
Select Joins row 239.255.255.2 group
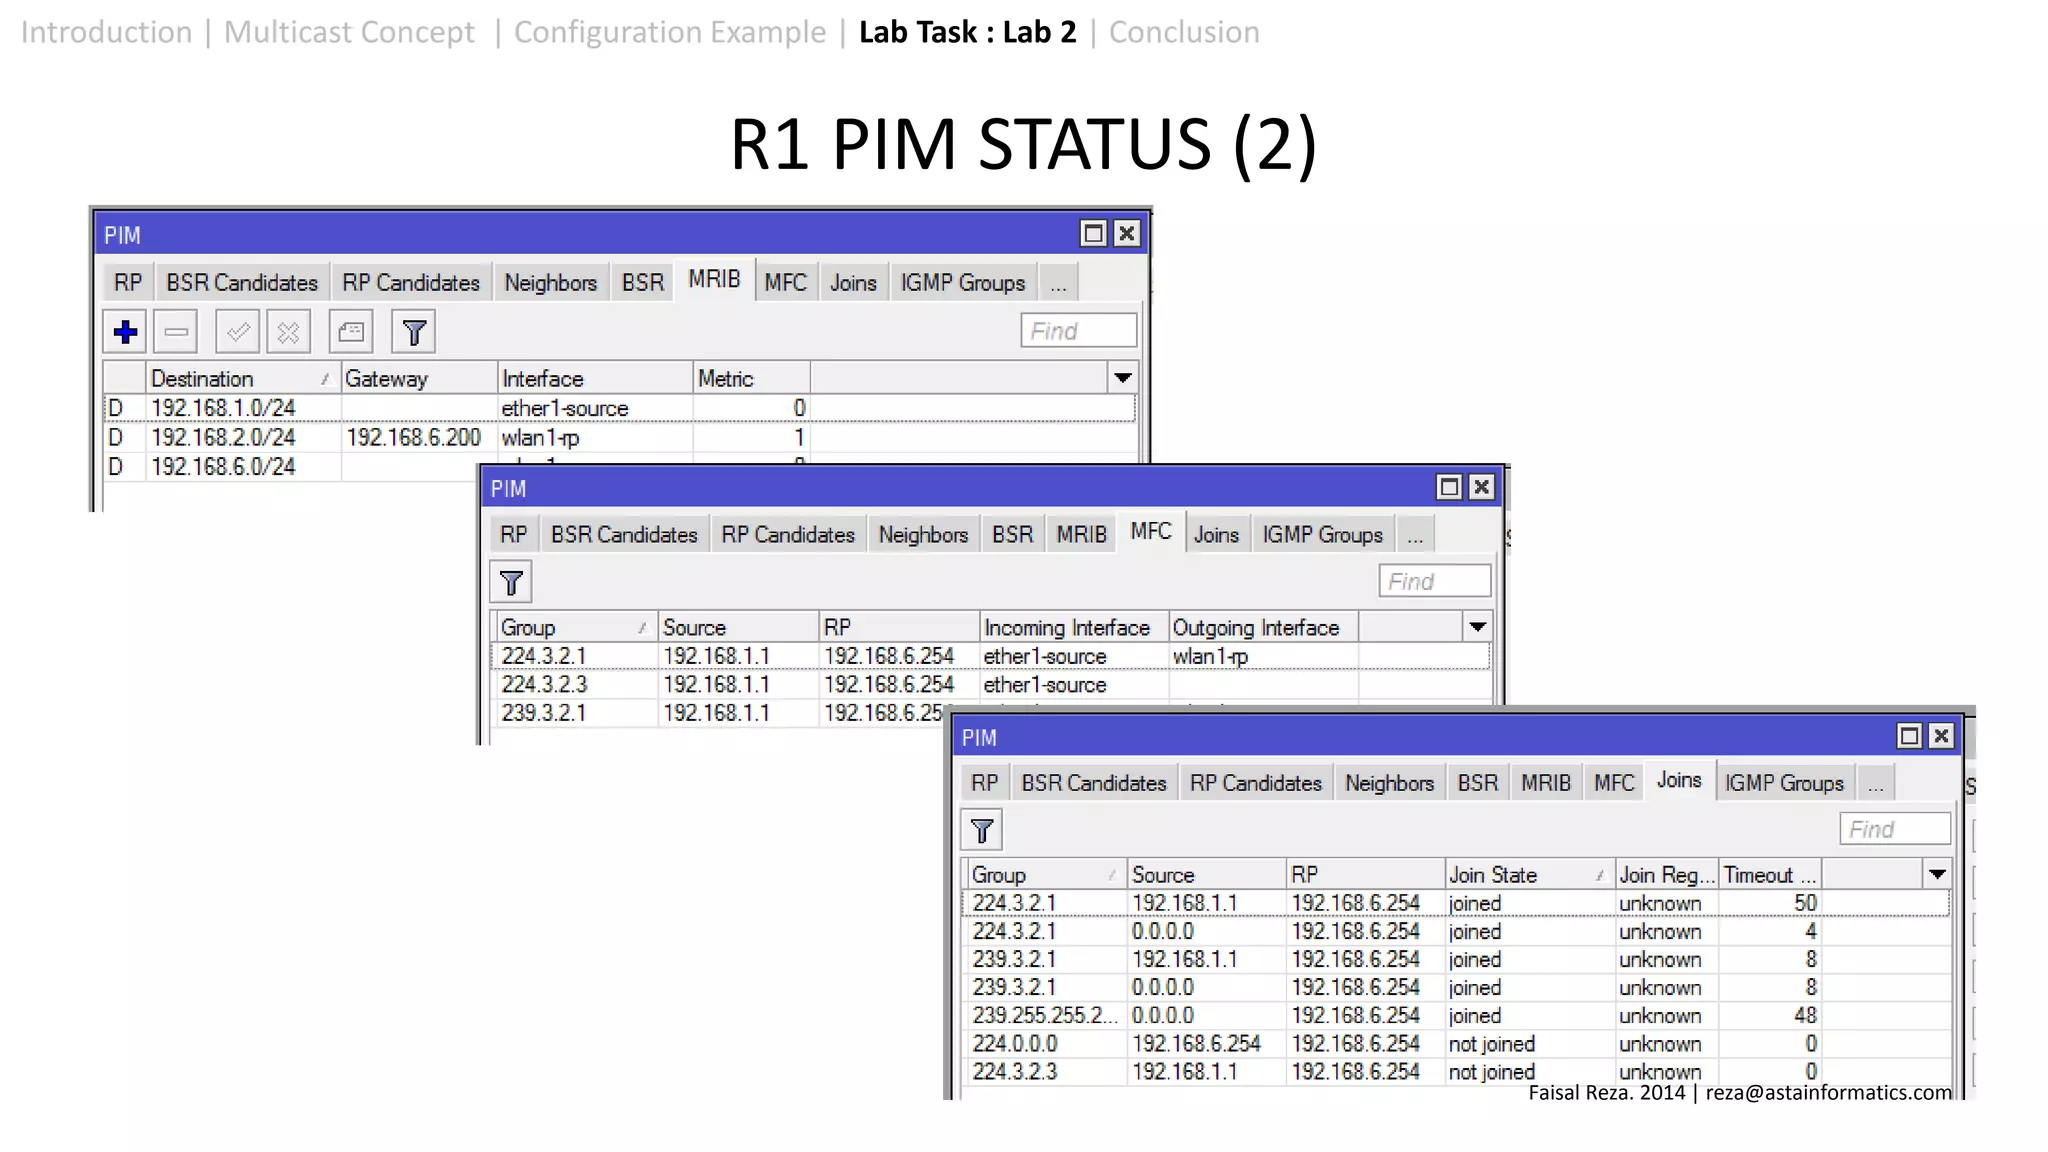pyautogui.click(x=1456, y=1015)
